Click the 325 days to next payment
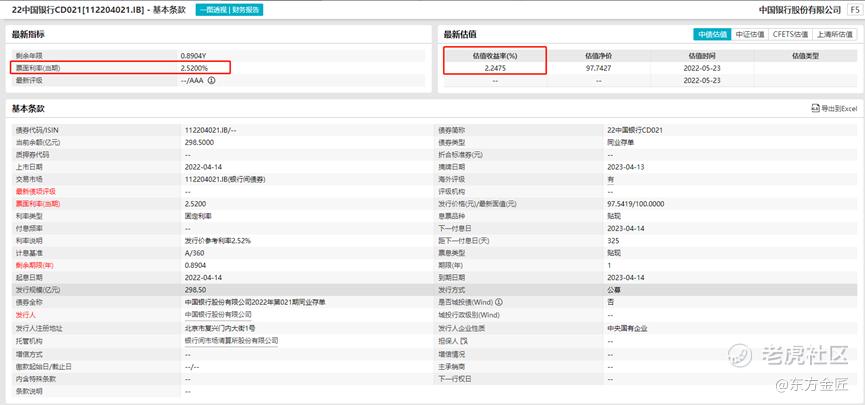The height and width of the screenshot is (405, 865). tap(613, 241)
